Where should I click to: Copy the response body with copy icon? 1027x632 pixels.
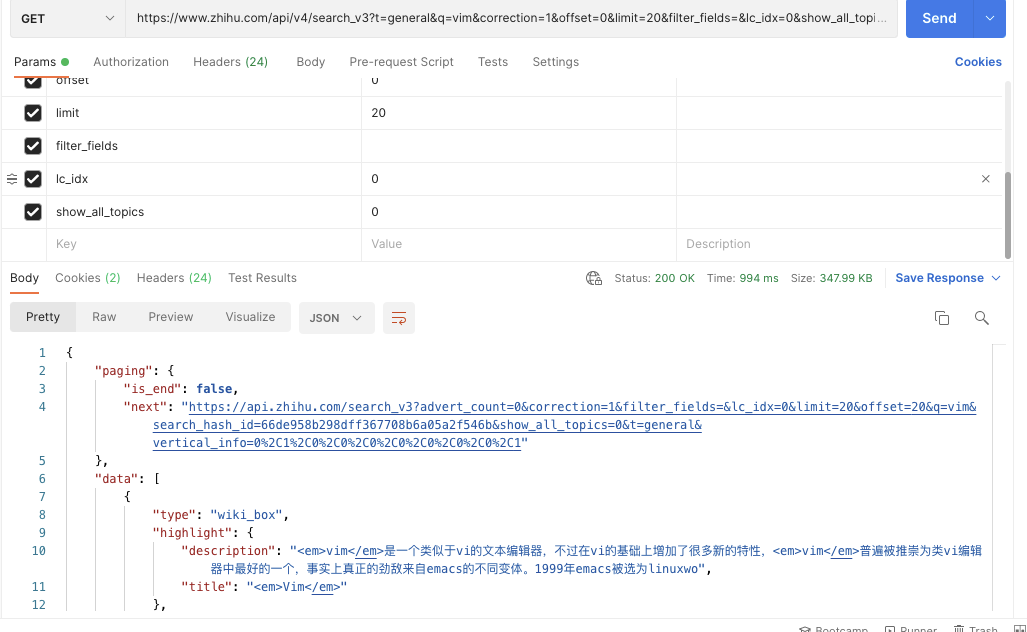(x=942, y=318)
